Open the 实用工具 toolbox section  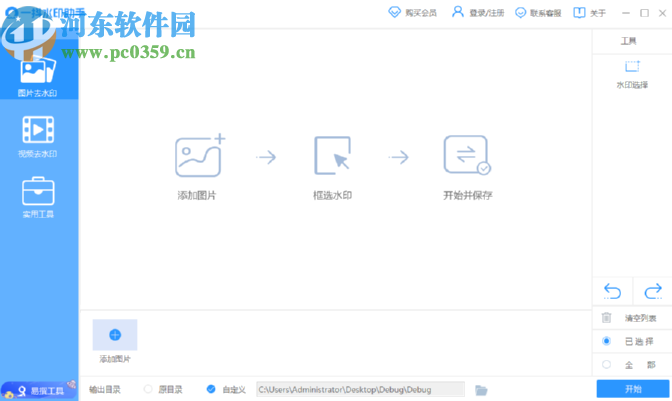[38, 198]
